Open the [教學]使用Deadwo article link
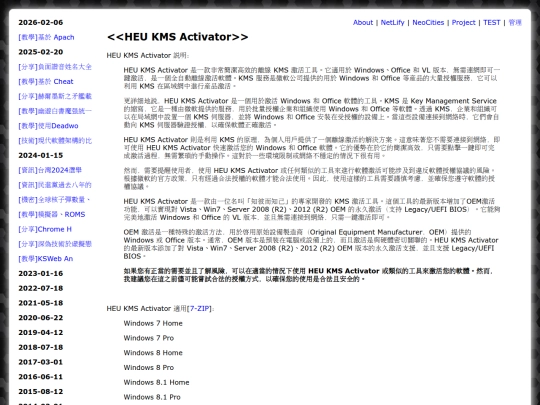Screen dimensions: 540x405 click(x=48, y=126)
